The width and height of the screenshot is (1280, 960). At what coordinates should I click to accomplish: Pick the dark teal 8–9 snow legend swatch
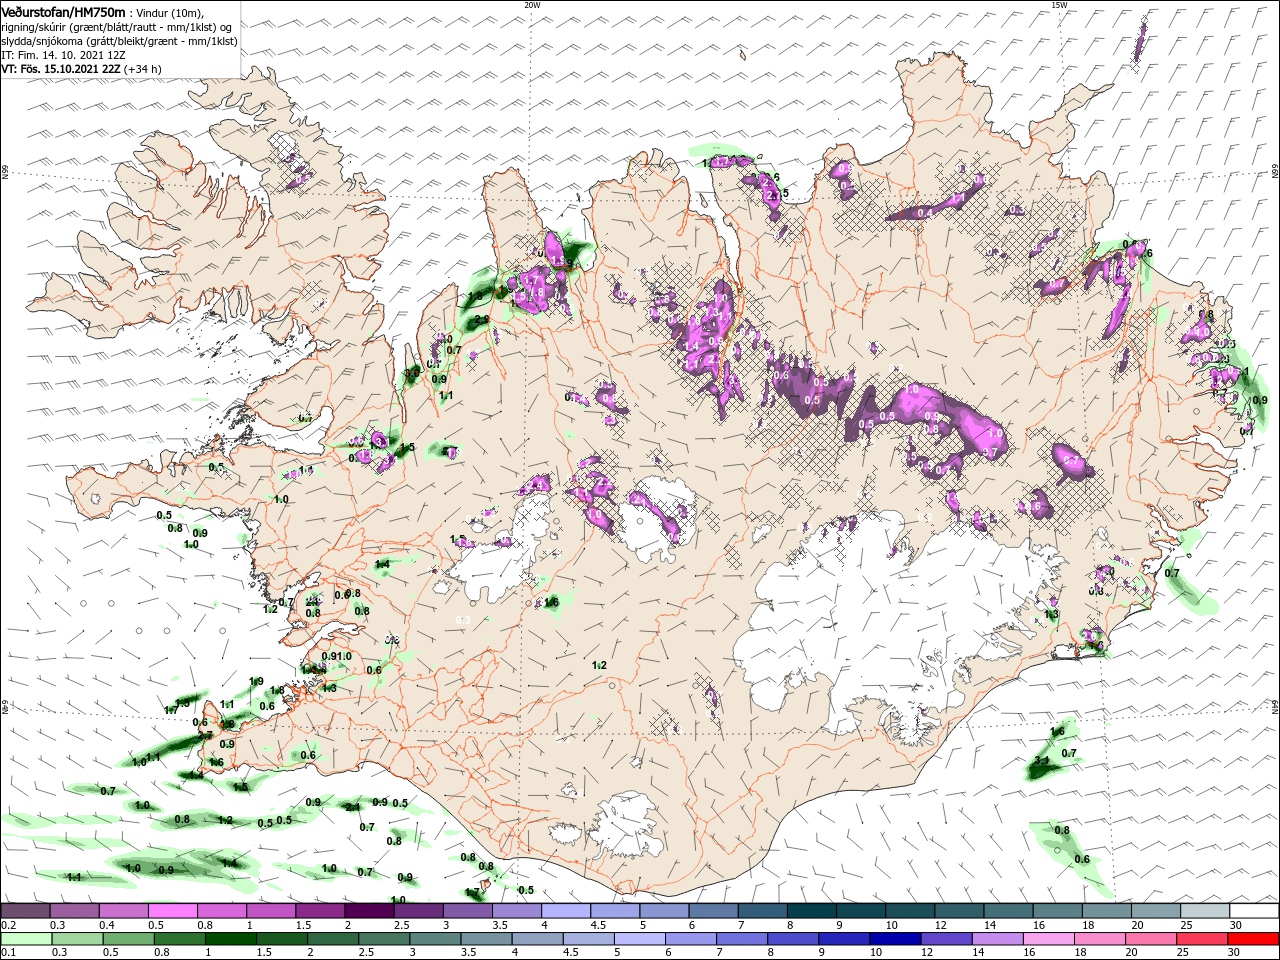pos(812,911)
